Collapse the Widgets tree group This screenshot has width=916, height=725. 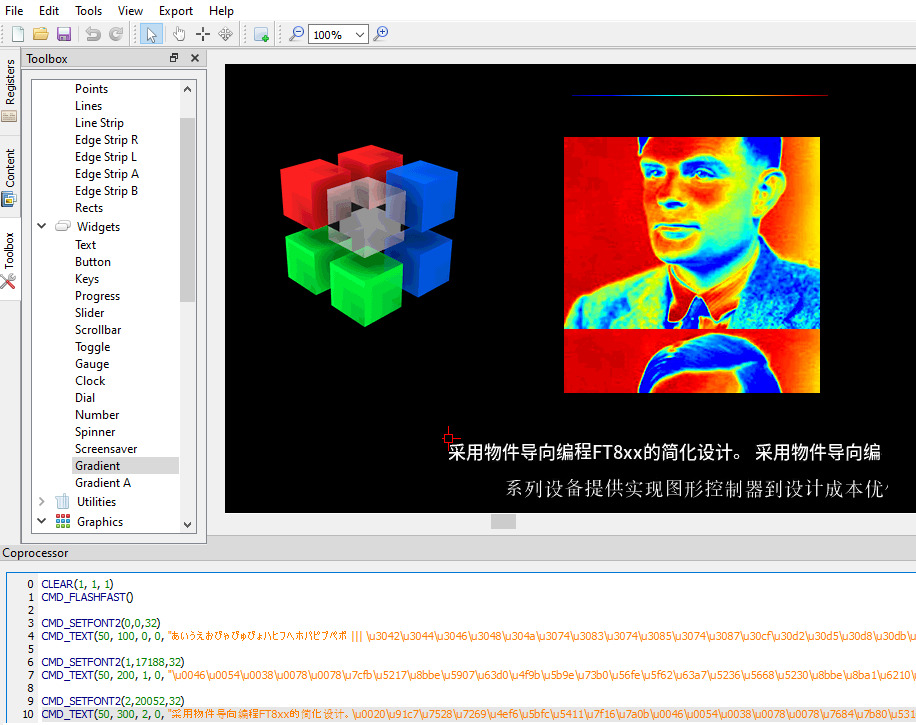tap(42, 227)
